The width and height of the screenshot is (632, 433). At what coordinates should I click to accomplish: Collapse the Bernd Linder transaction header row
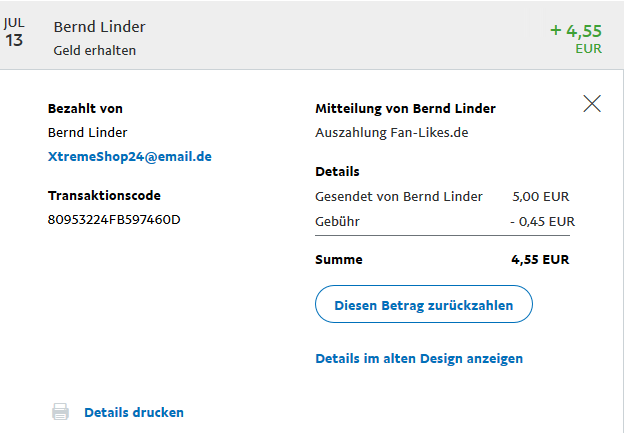point(300,37)
